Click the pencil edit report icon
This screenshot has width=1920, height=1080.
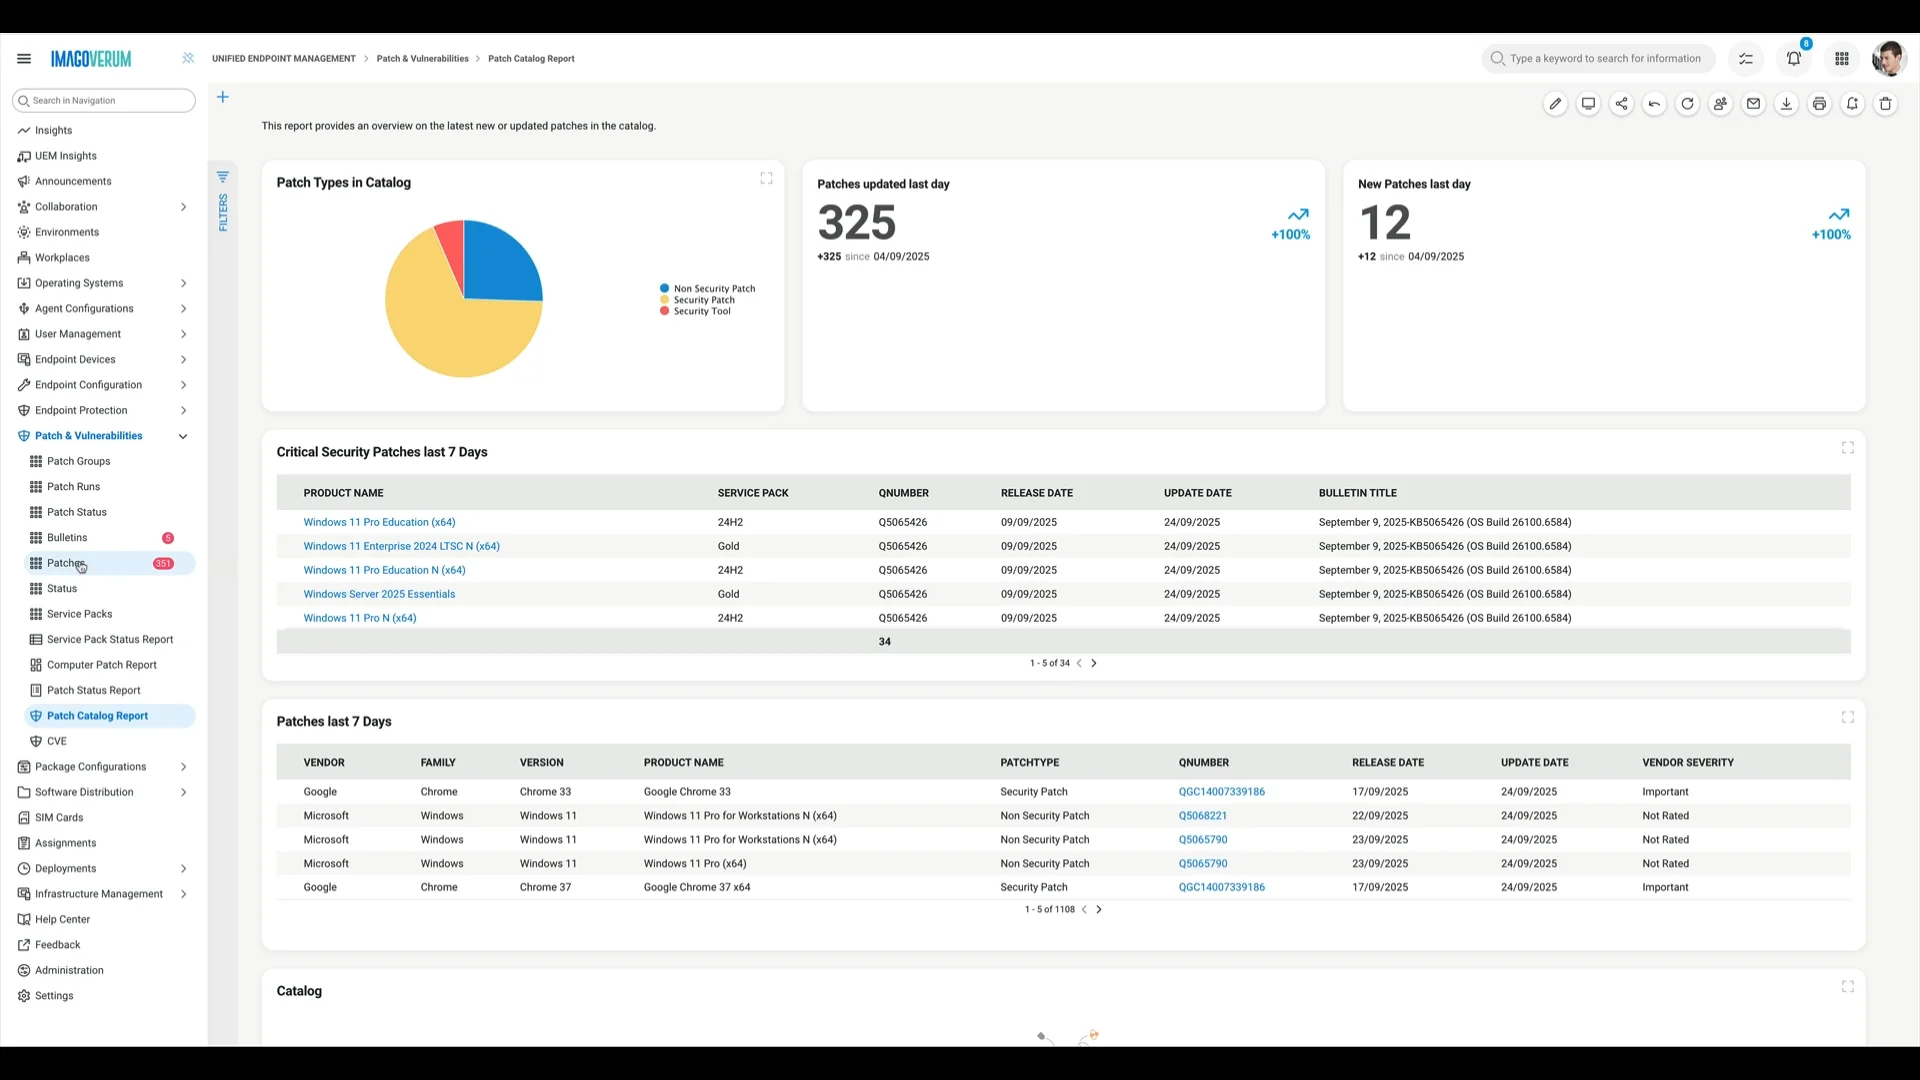(1555, 104)
